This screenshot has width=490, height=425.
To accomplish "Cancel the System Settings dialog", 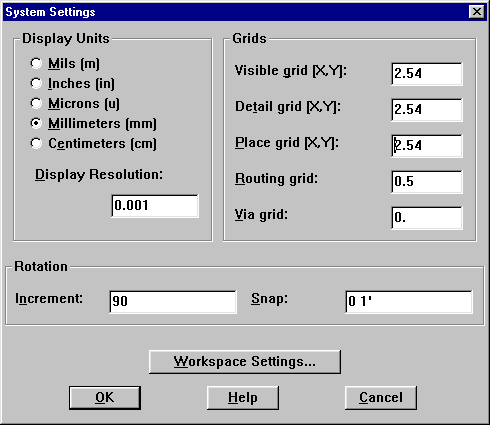I will pos(381,398).
